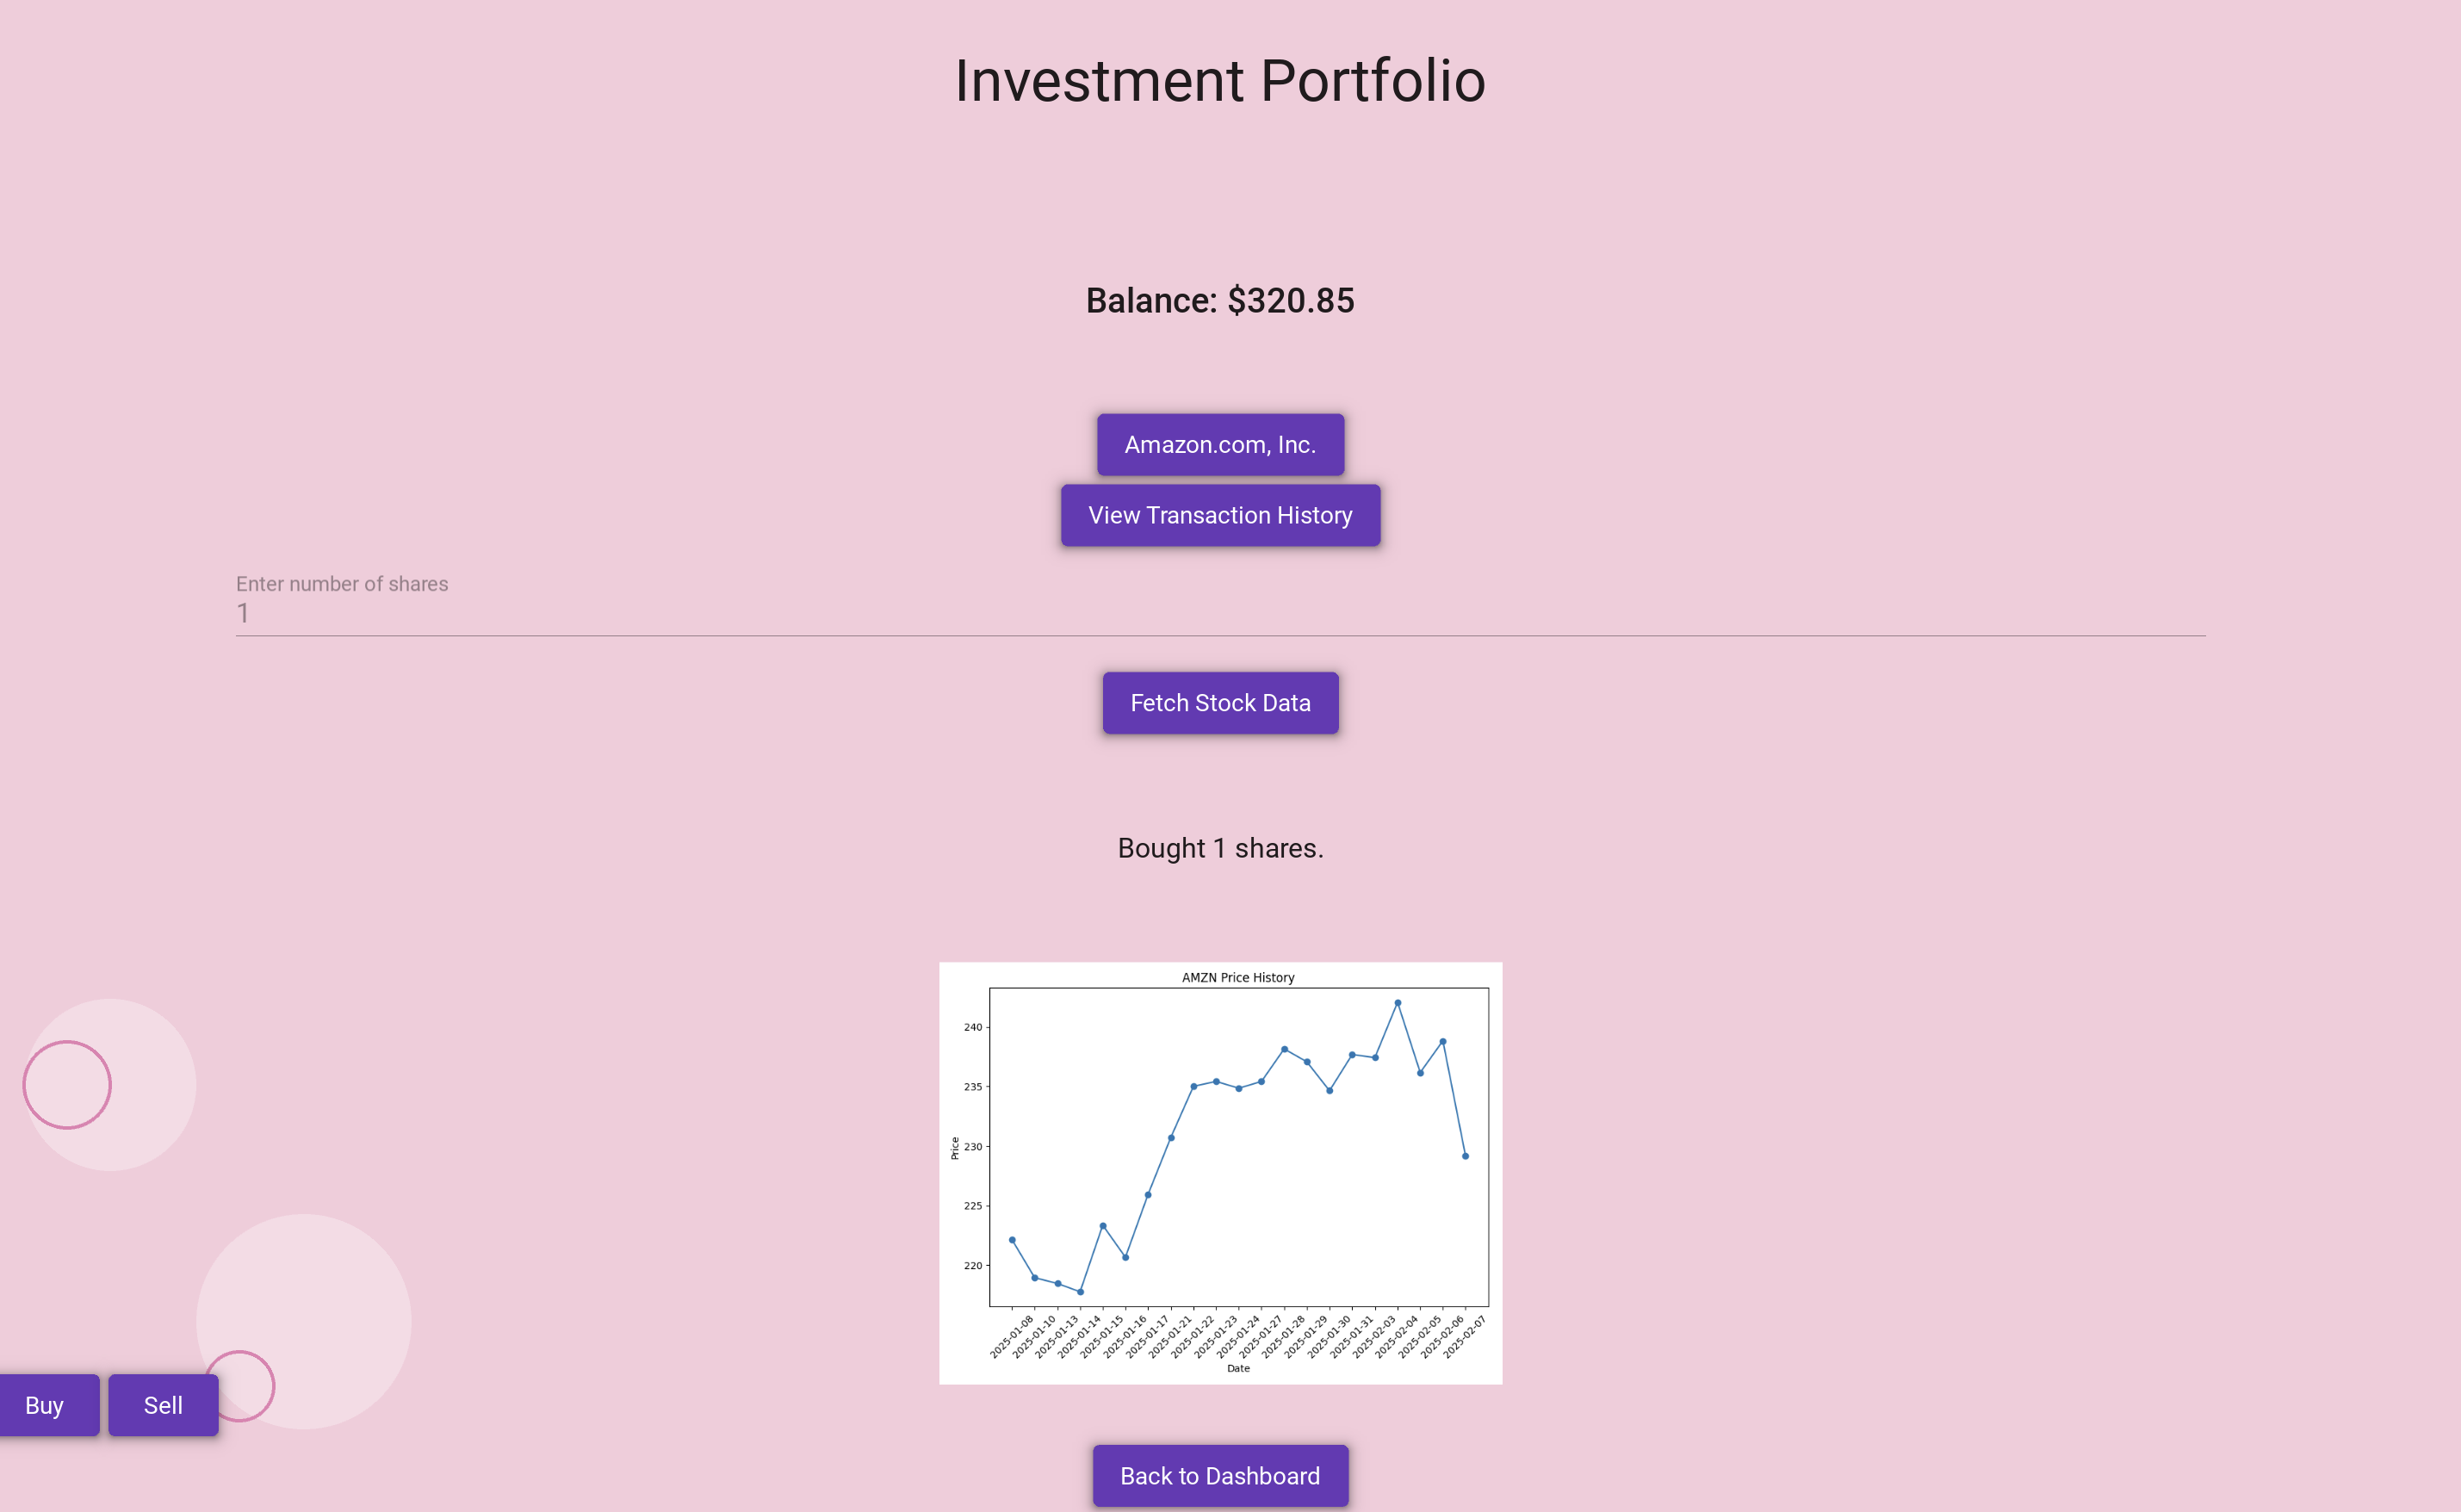Click the Sell button
This screenshot has width=2461, height=1512.
(x=163, y=1405)
